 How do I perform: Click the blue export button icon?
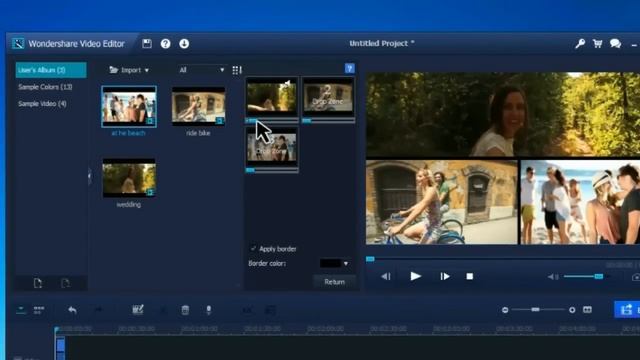click(627, 309)
